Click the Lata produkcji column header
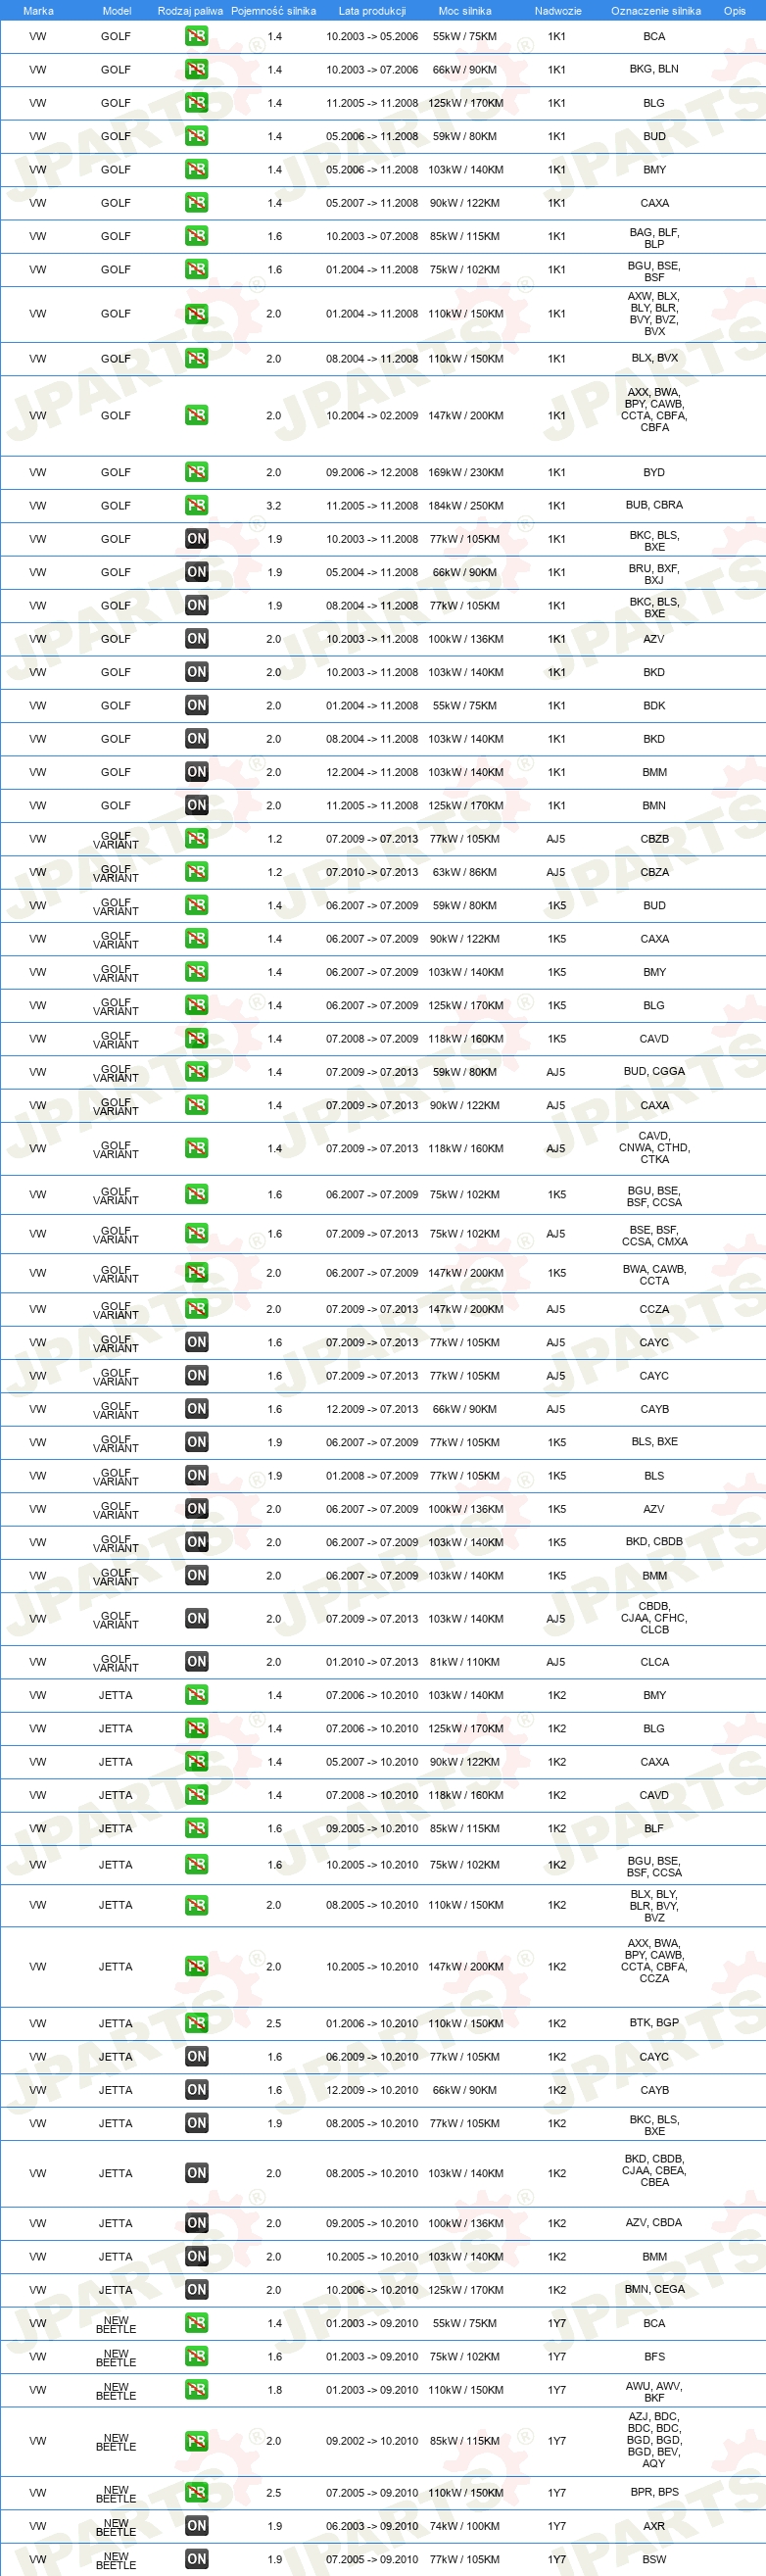766x2576 pixels. (x=372, y=11)
